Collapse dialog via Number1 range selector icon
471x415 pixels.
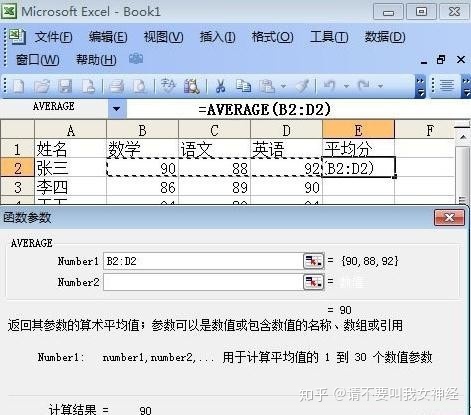click(x=313, y=261)
